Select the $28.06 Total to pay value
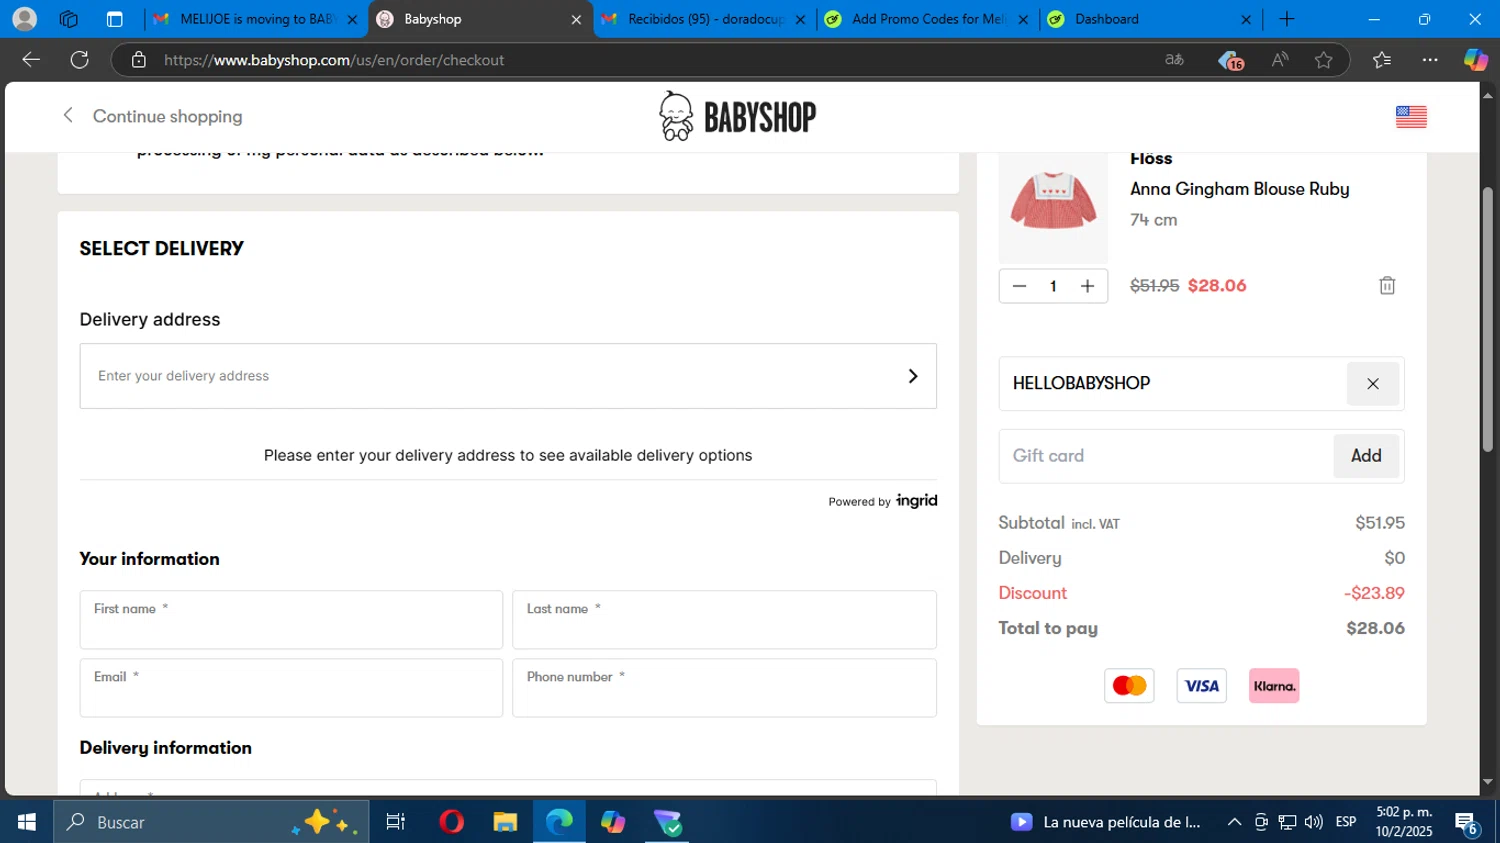 tap(1375, 628)
